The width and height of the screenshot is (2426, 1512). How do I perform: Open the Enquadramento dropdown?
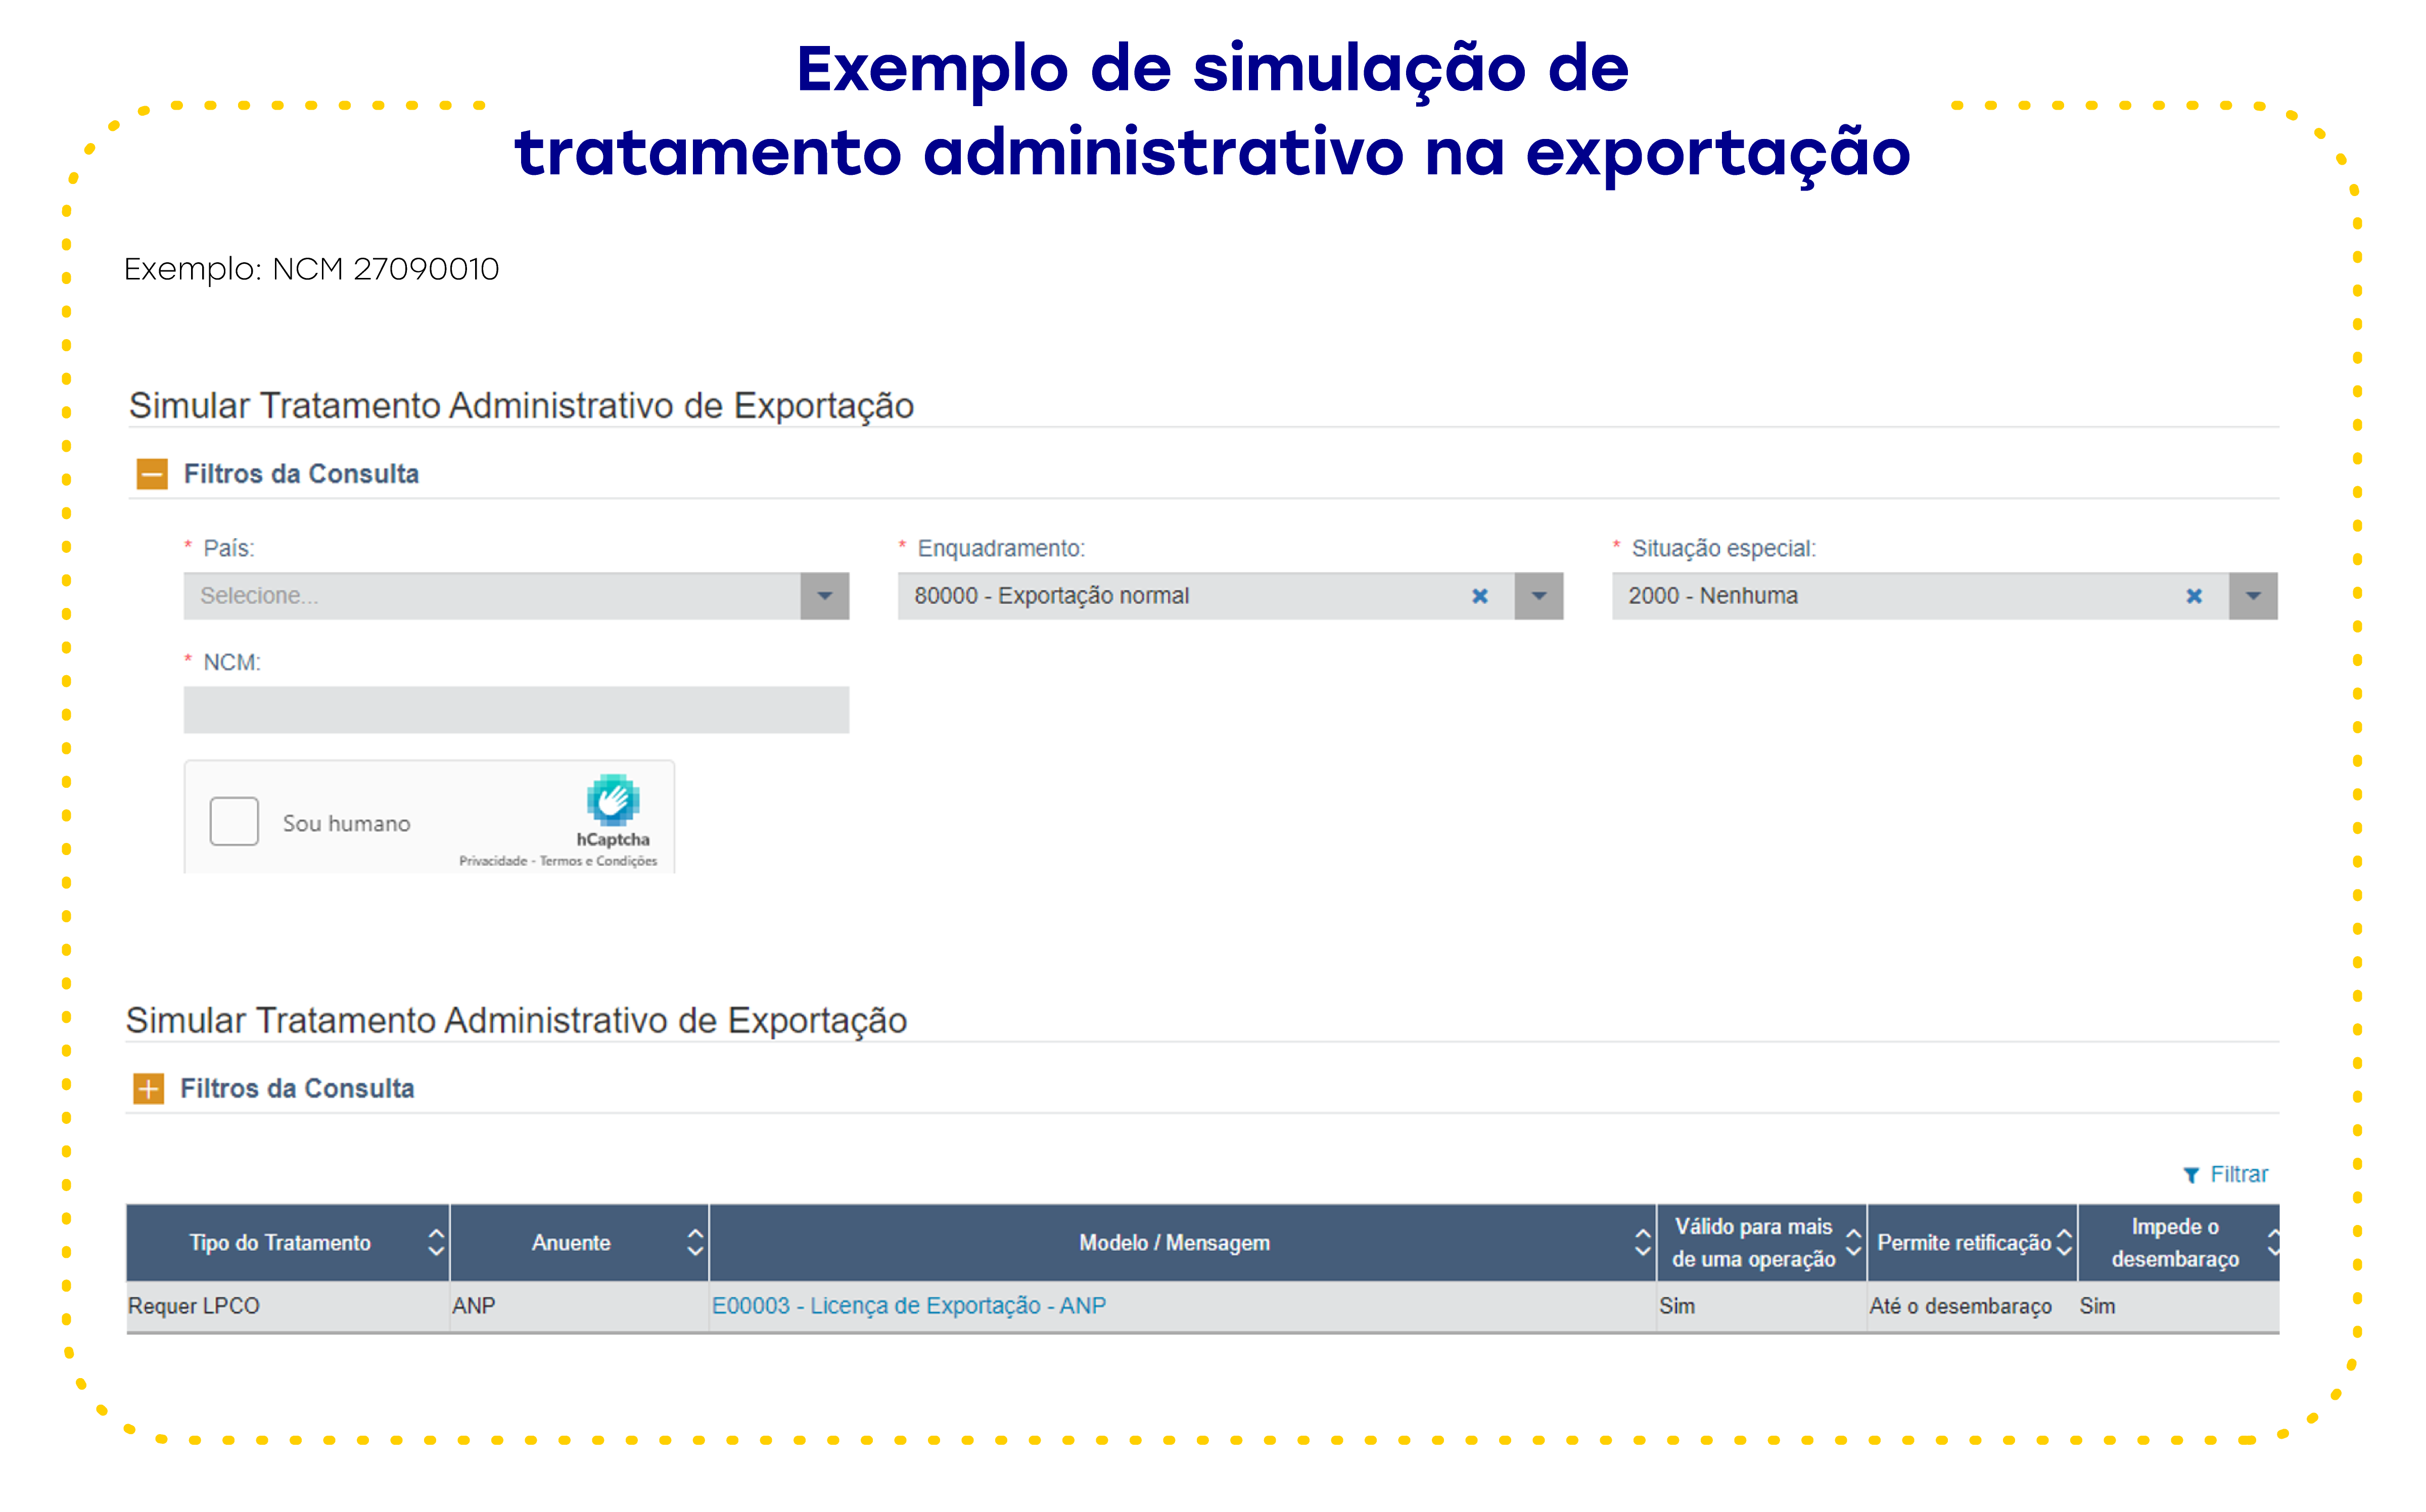pyautogui.click(x=1539, y=595)
